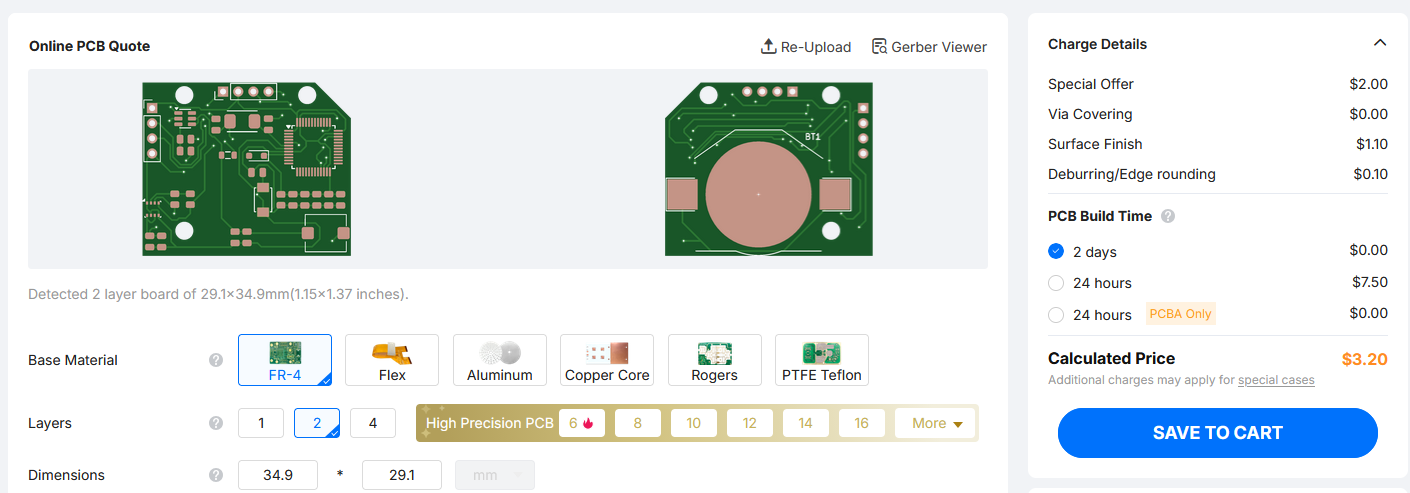Open the mm units dropdown
Image resolution: width=1410 pixels, height=493 pixels.
[495, 475]
